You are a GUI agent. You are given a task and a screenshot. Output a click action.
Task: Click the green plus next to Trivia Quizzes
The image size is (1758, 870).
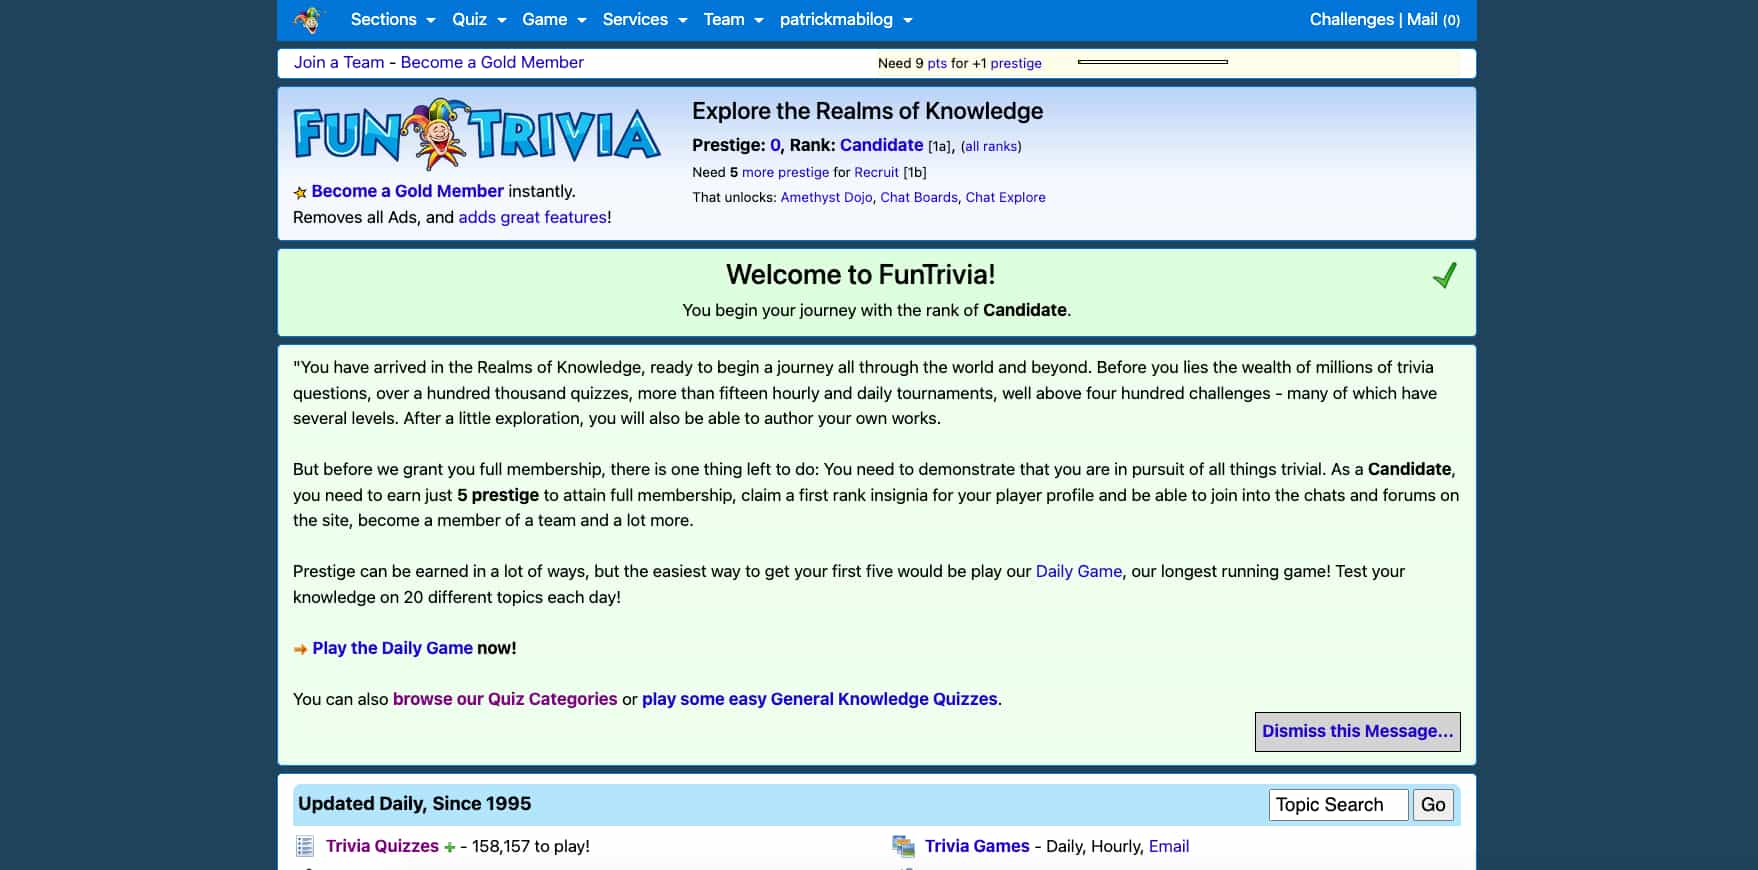click(x=449, y=848)
